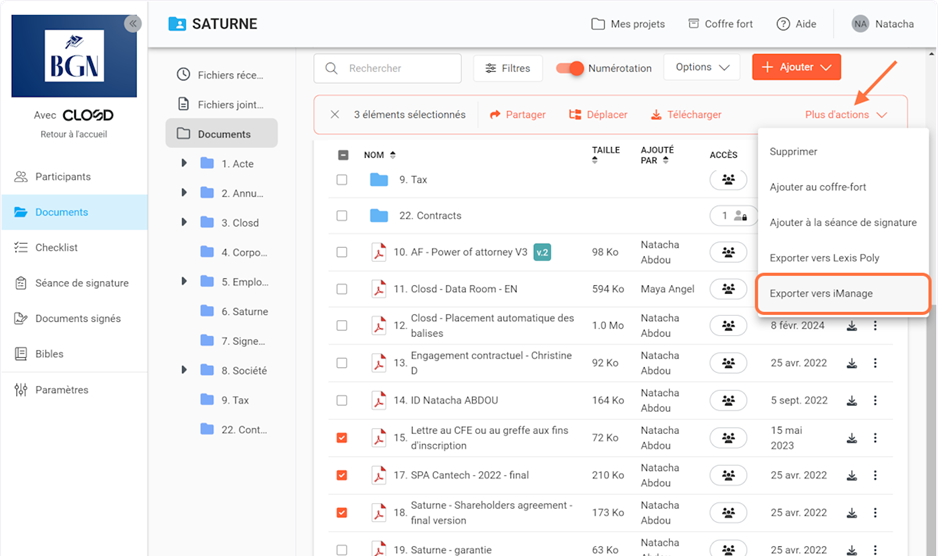The height and width of the screenshot is (556, 942).
Task: Open three-dot menu for SPA Cantech row
Action: coord(876,474)
